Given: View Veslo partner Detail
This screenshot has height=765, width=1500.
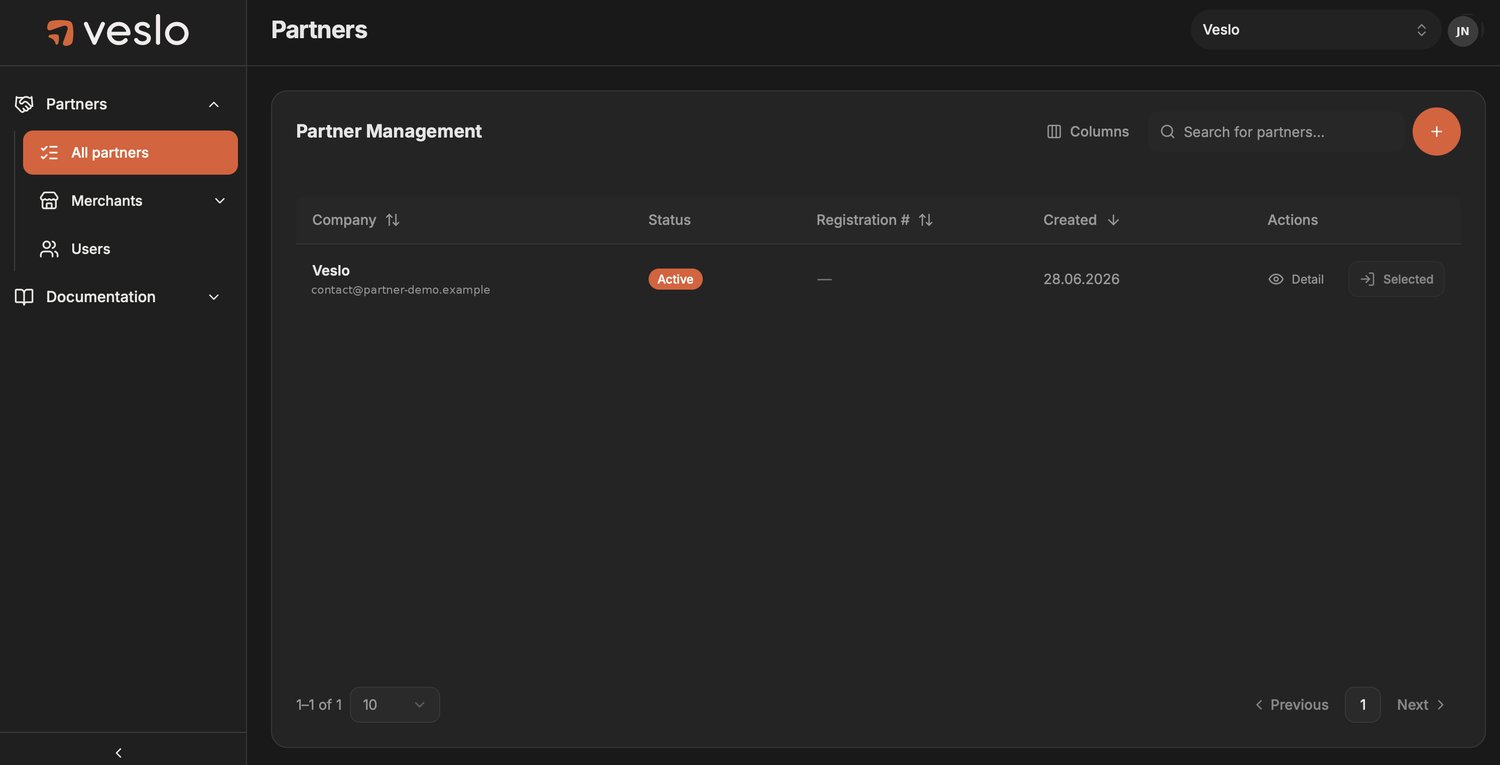Looking at the screenshot, I should pos(1295,279).
